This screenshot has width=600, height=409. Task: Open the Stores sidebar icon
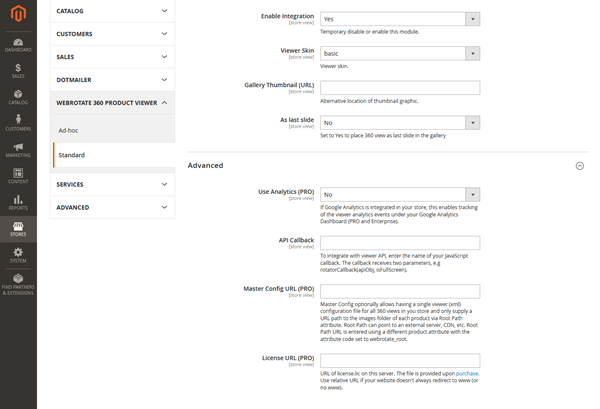18,230
